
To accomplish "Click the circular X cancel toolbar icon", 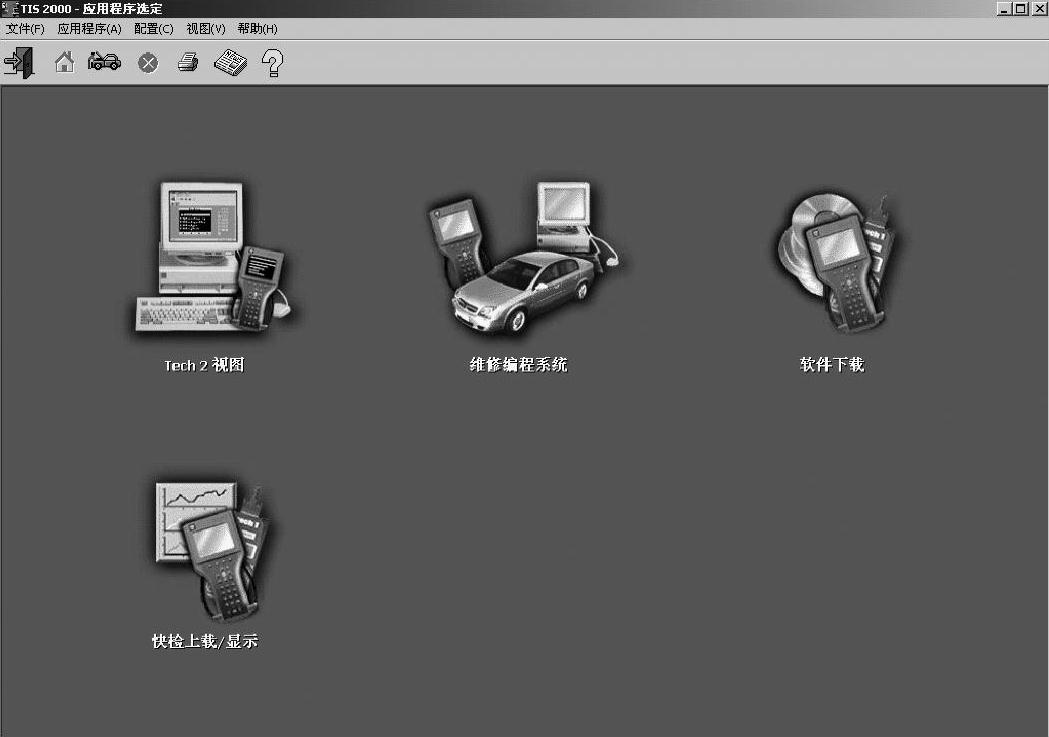I will point(148,64).
